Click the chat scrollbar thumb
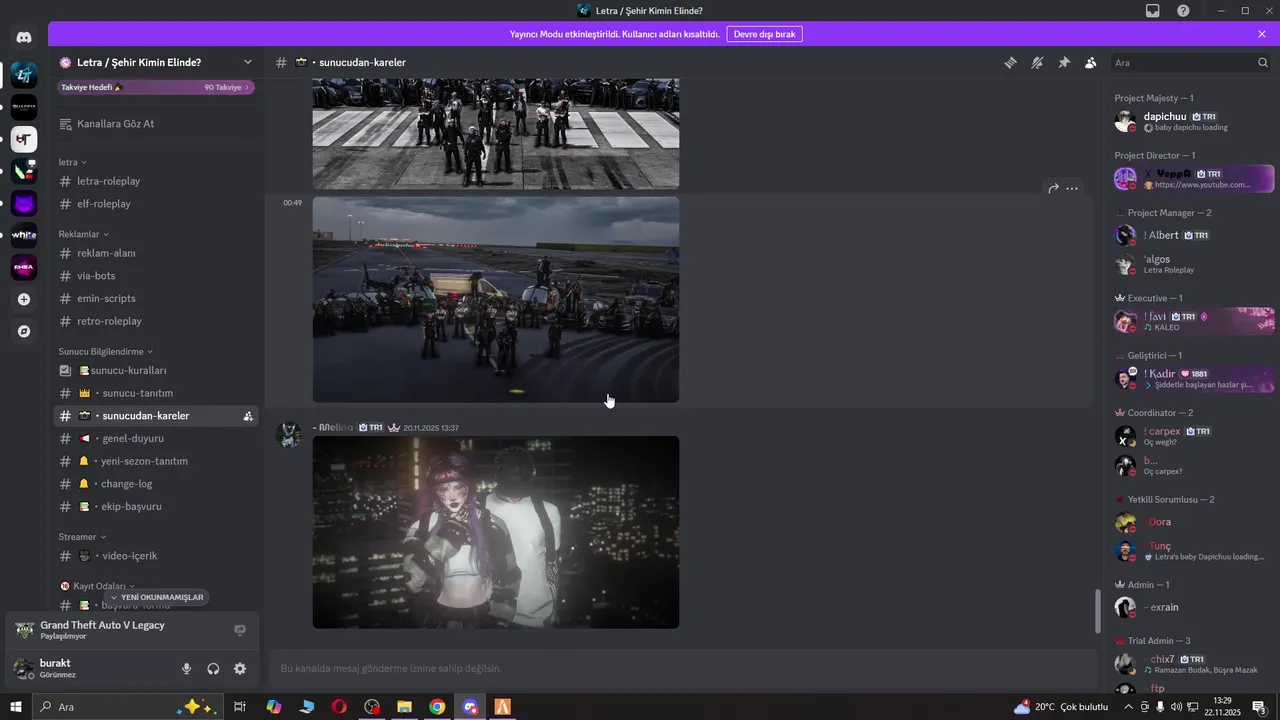This screenshot has width=1280, height=720. [x=1097, y=611]
